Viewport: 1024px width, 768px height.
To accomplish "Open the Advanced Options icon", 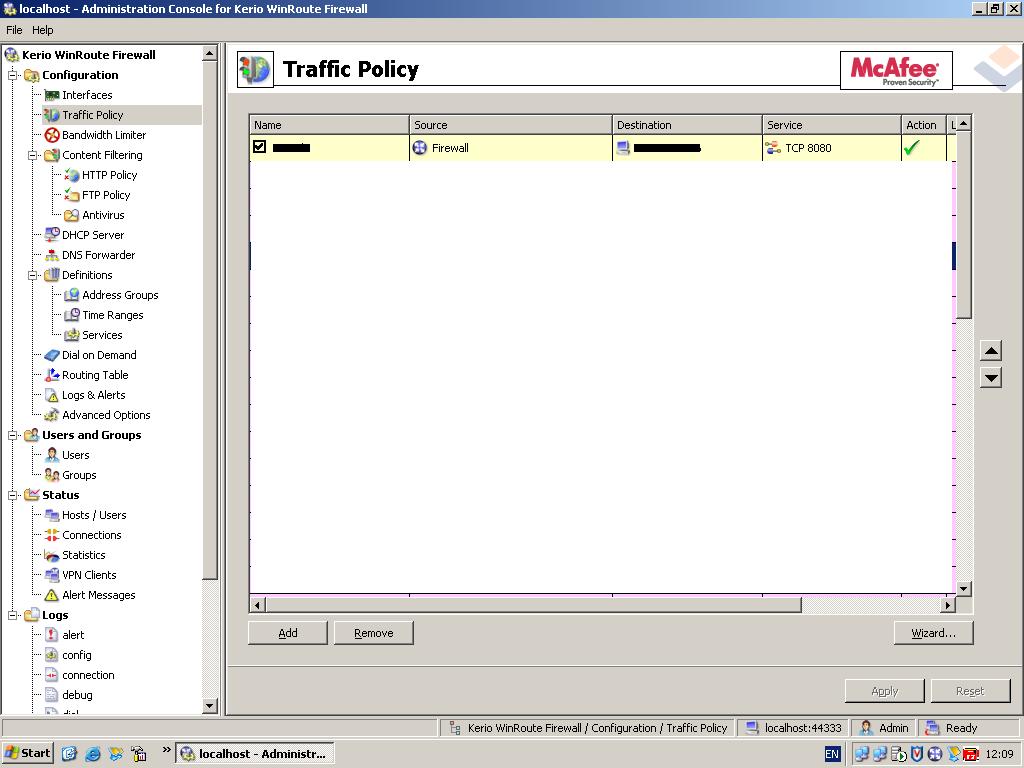I will 52,415.
